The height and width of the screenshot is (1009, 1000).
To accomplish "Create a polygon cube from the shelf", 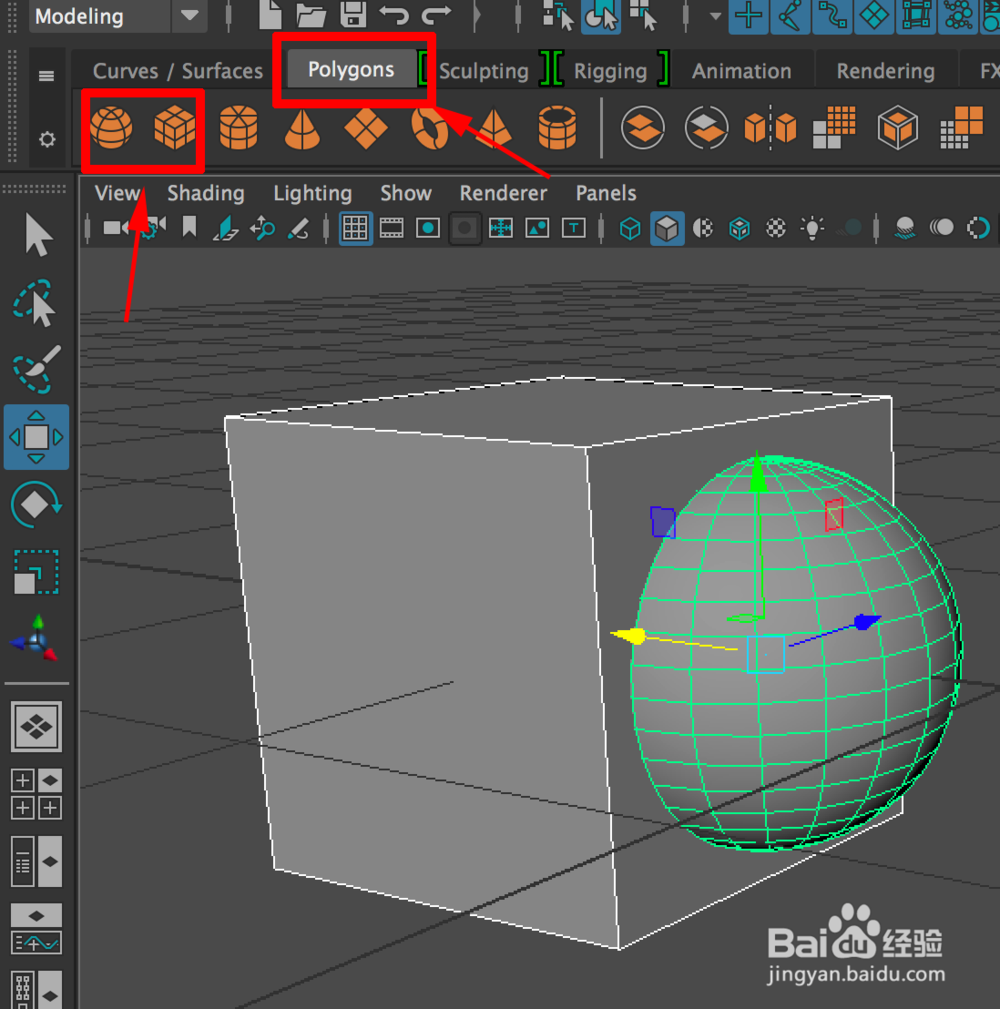I will pos(174,128).
